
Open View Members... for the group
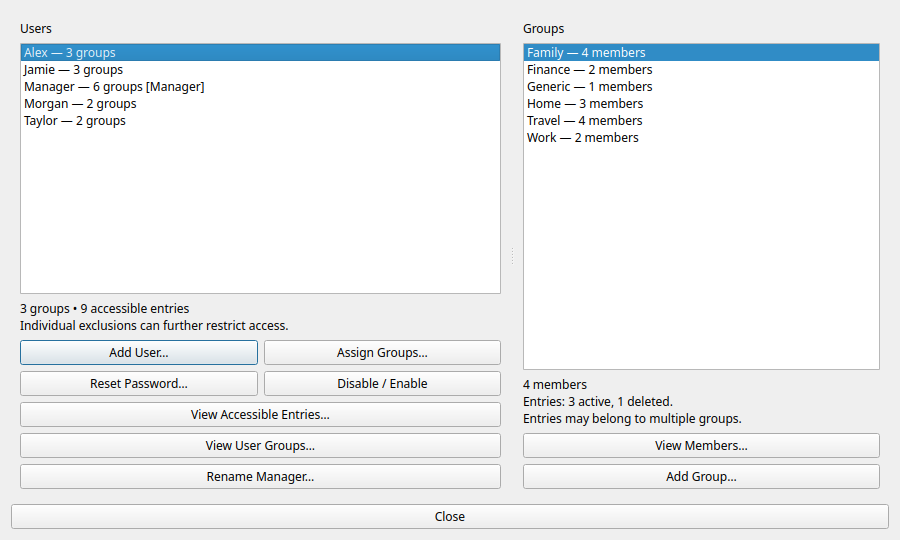701,445
